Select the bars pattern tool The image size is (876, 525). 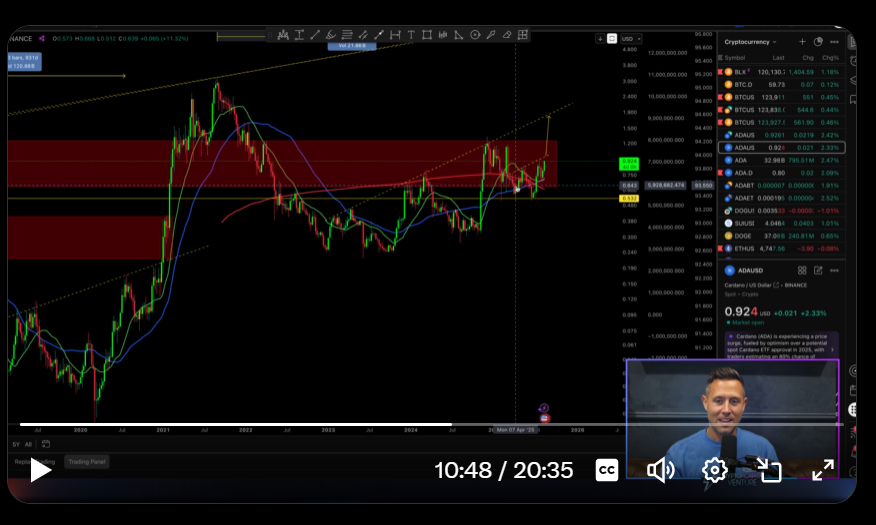(443, 35)
